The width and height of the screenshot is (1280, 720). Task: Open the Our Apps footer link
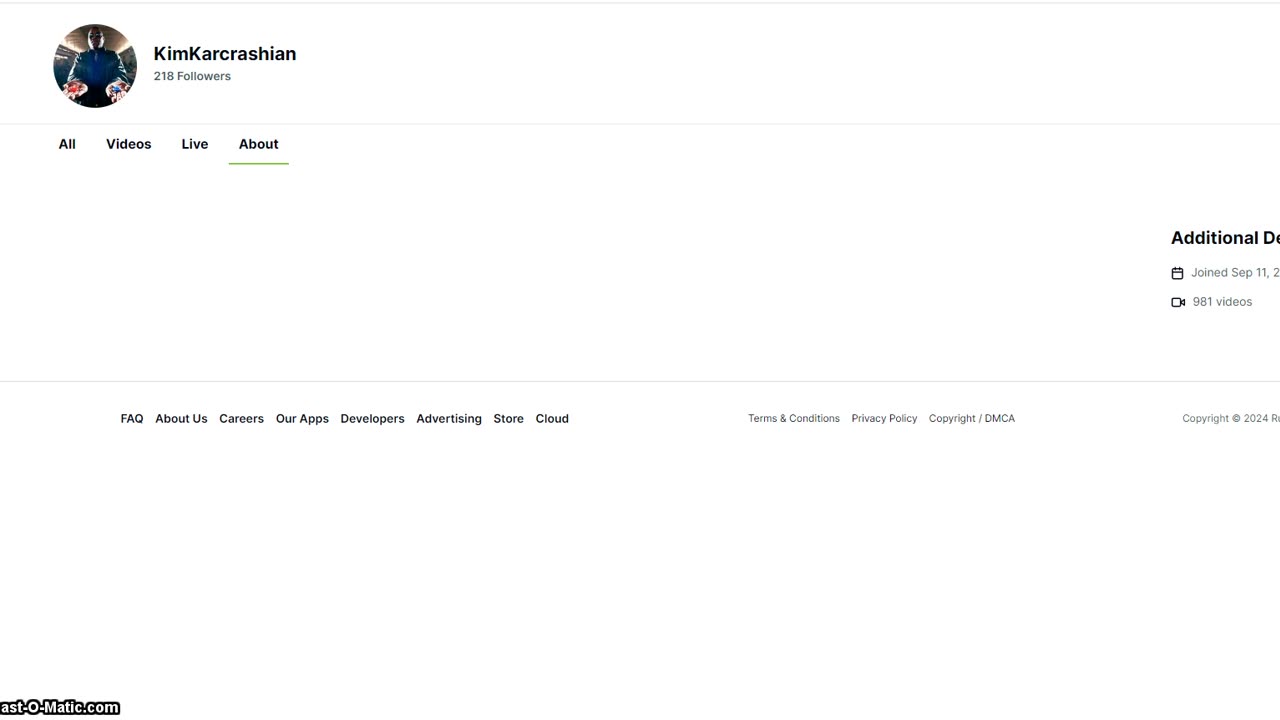[302, 419]
